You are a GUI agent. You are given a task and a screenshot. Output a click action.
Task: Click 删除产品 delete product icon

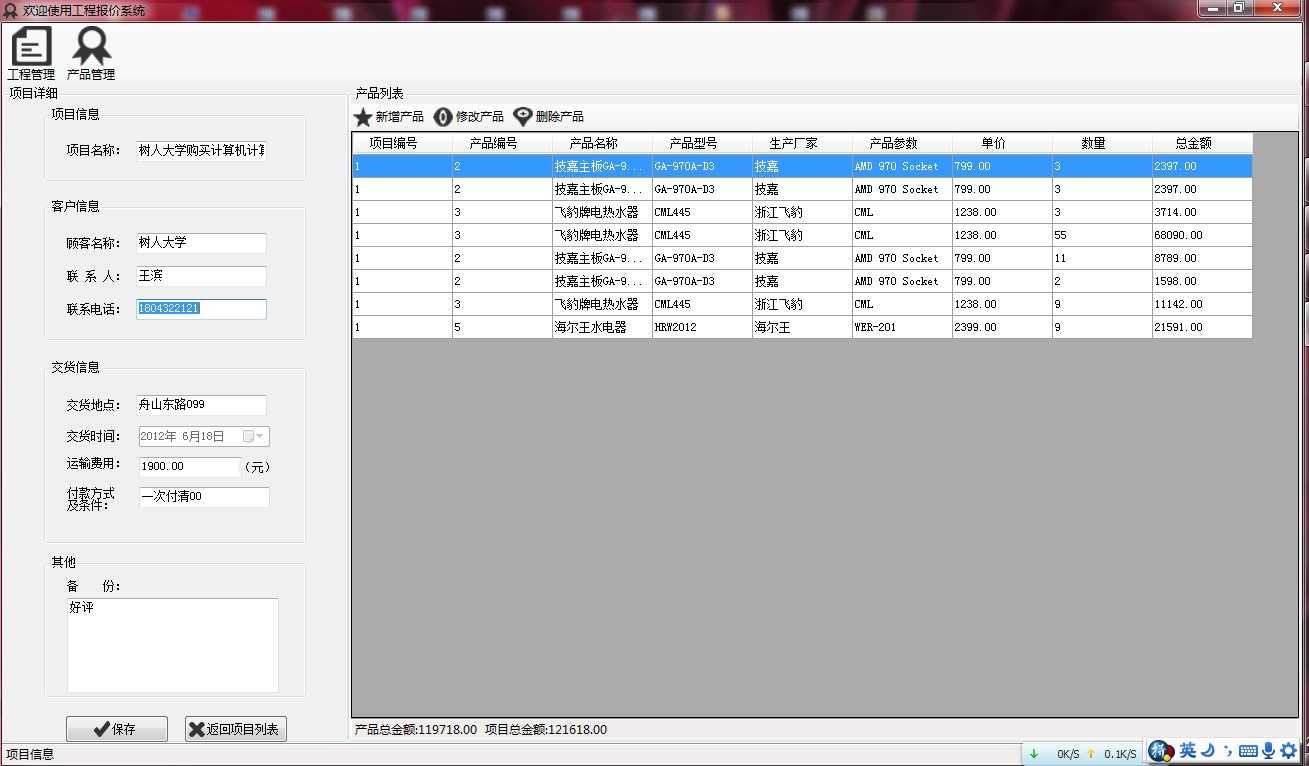coord(523,117)
